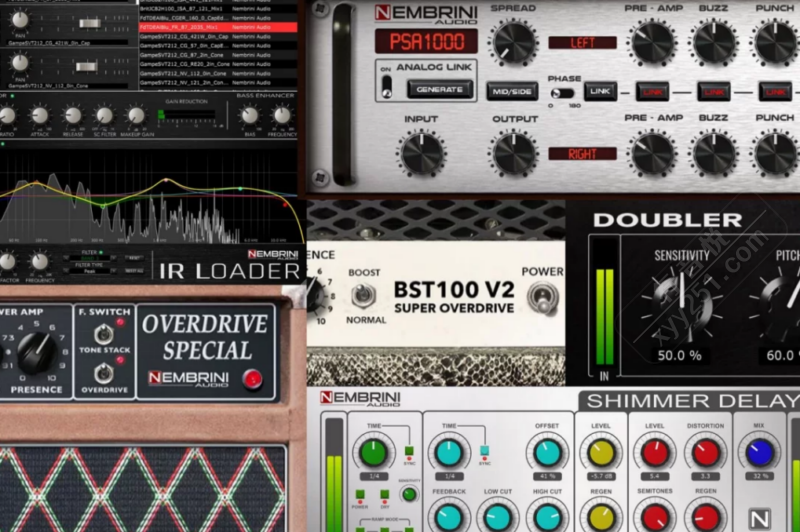The height and width of the screenshot is (532, 800).
Task: Toggle the Analog Link On switch
Action: tap(387, 86)
